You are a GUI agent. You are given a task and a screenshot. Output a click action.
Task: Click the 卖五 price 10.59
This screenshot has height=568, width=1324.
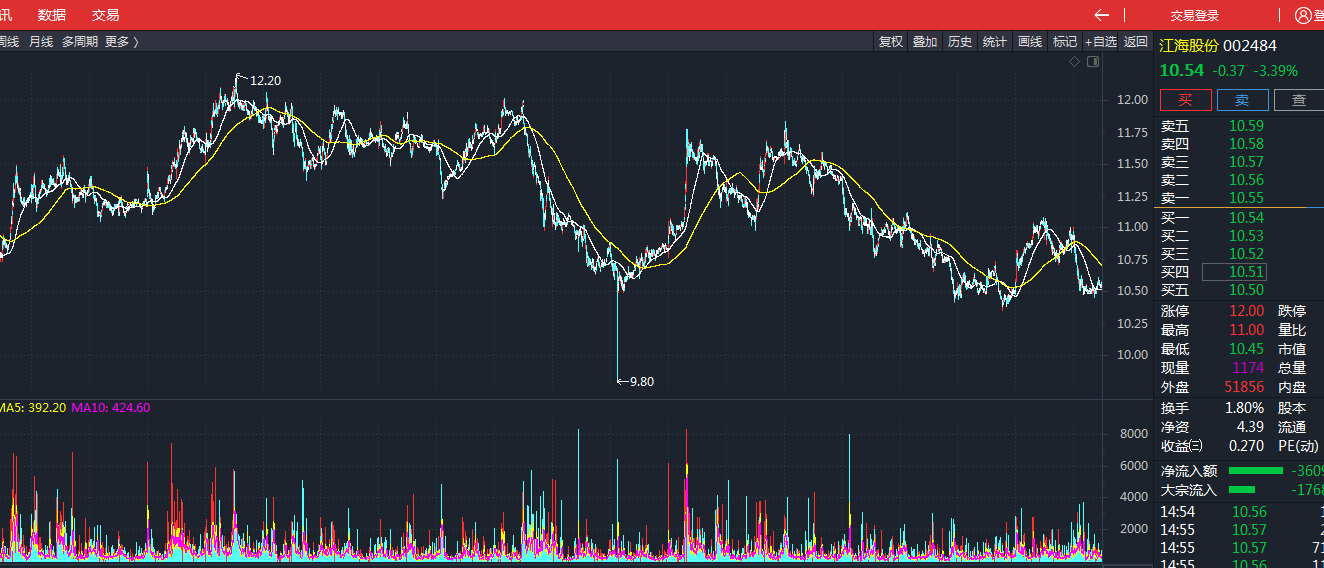tap(1247, 126)
